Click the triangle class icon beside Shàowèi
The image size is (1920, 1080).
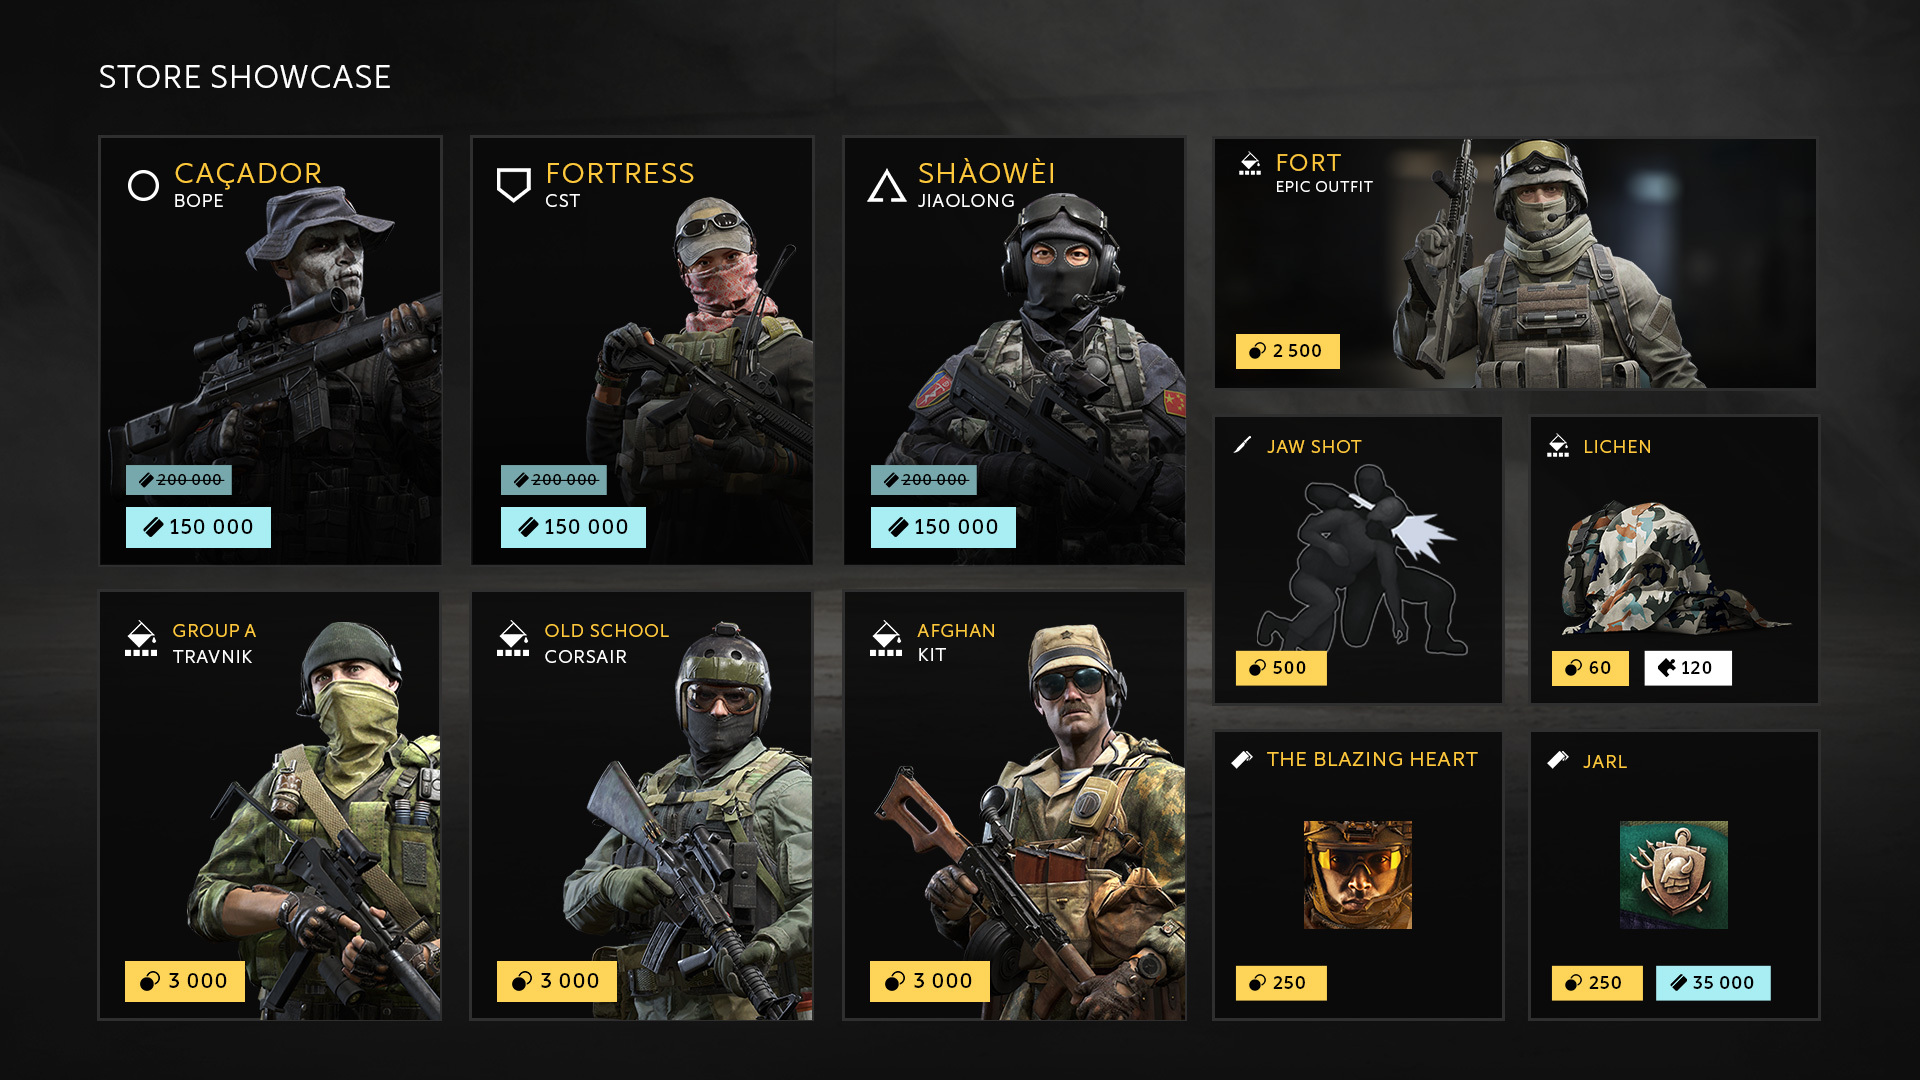point(886,186)
